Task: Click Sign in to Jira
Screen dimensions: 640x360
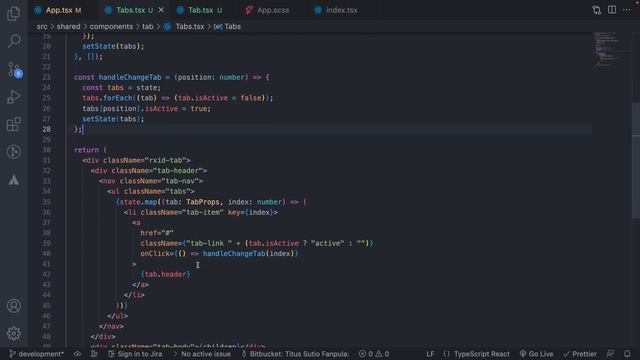Action: [x=135, y=354]
